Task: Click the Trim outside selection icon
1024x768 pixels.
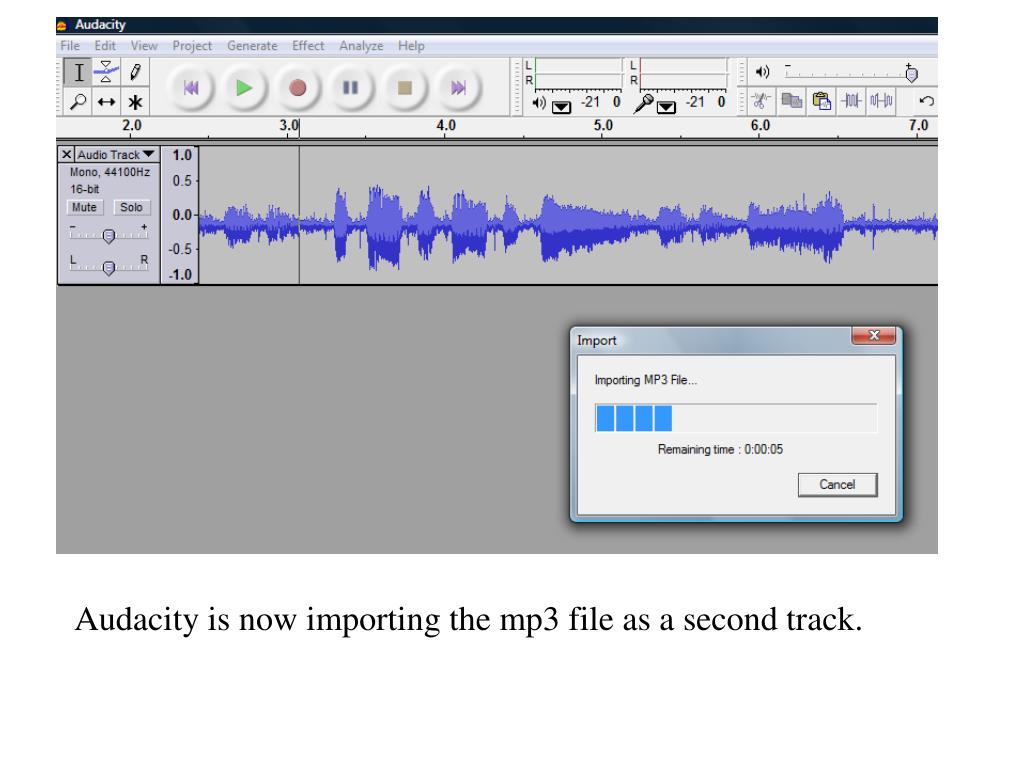Action: click(851, 101)
